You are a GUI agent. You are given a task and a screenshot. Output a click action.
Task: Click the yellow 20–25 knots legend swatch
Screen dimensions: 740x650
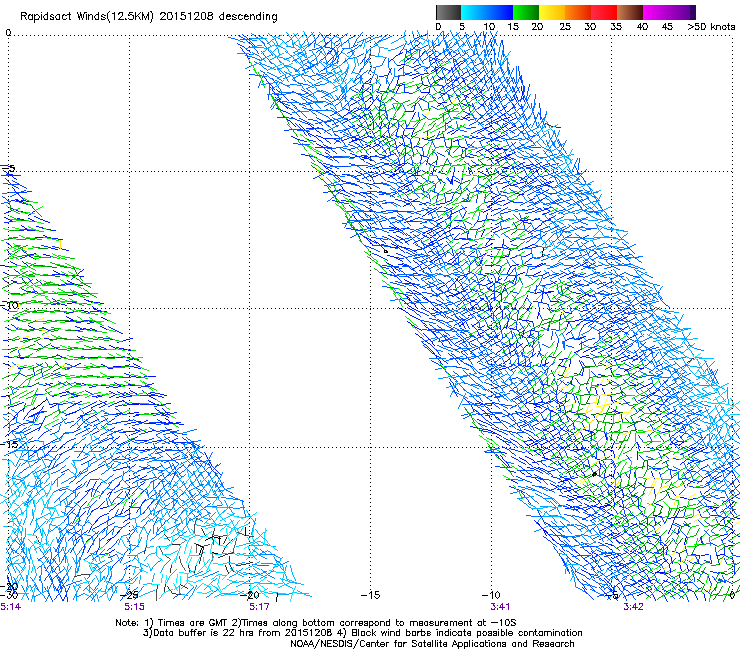pyautogui.click(x=552, y=12)
